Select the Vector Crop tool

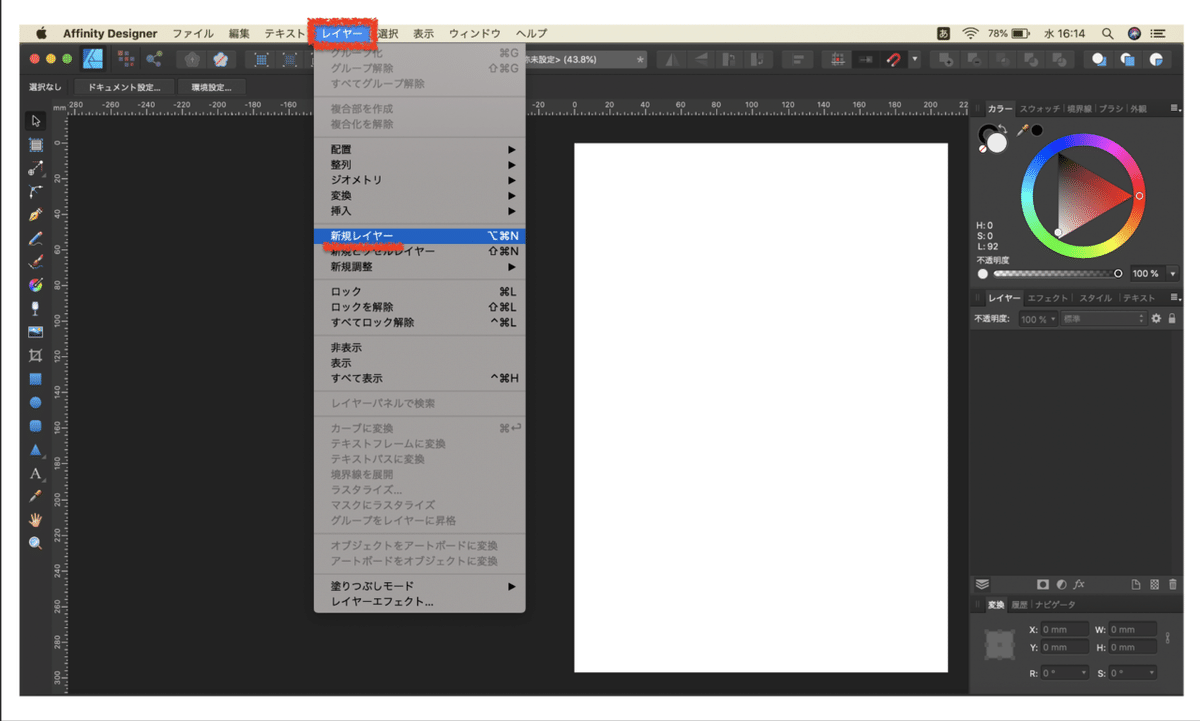tap(35, 355)
